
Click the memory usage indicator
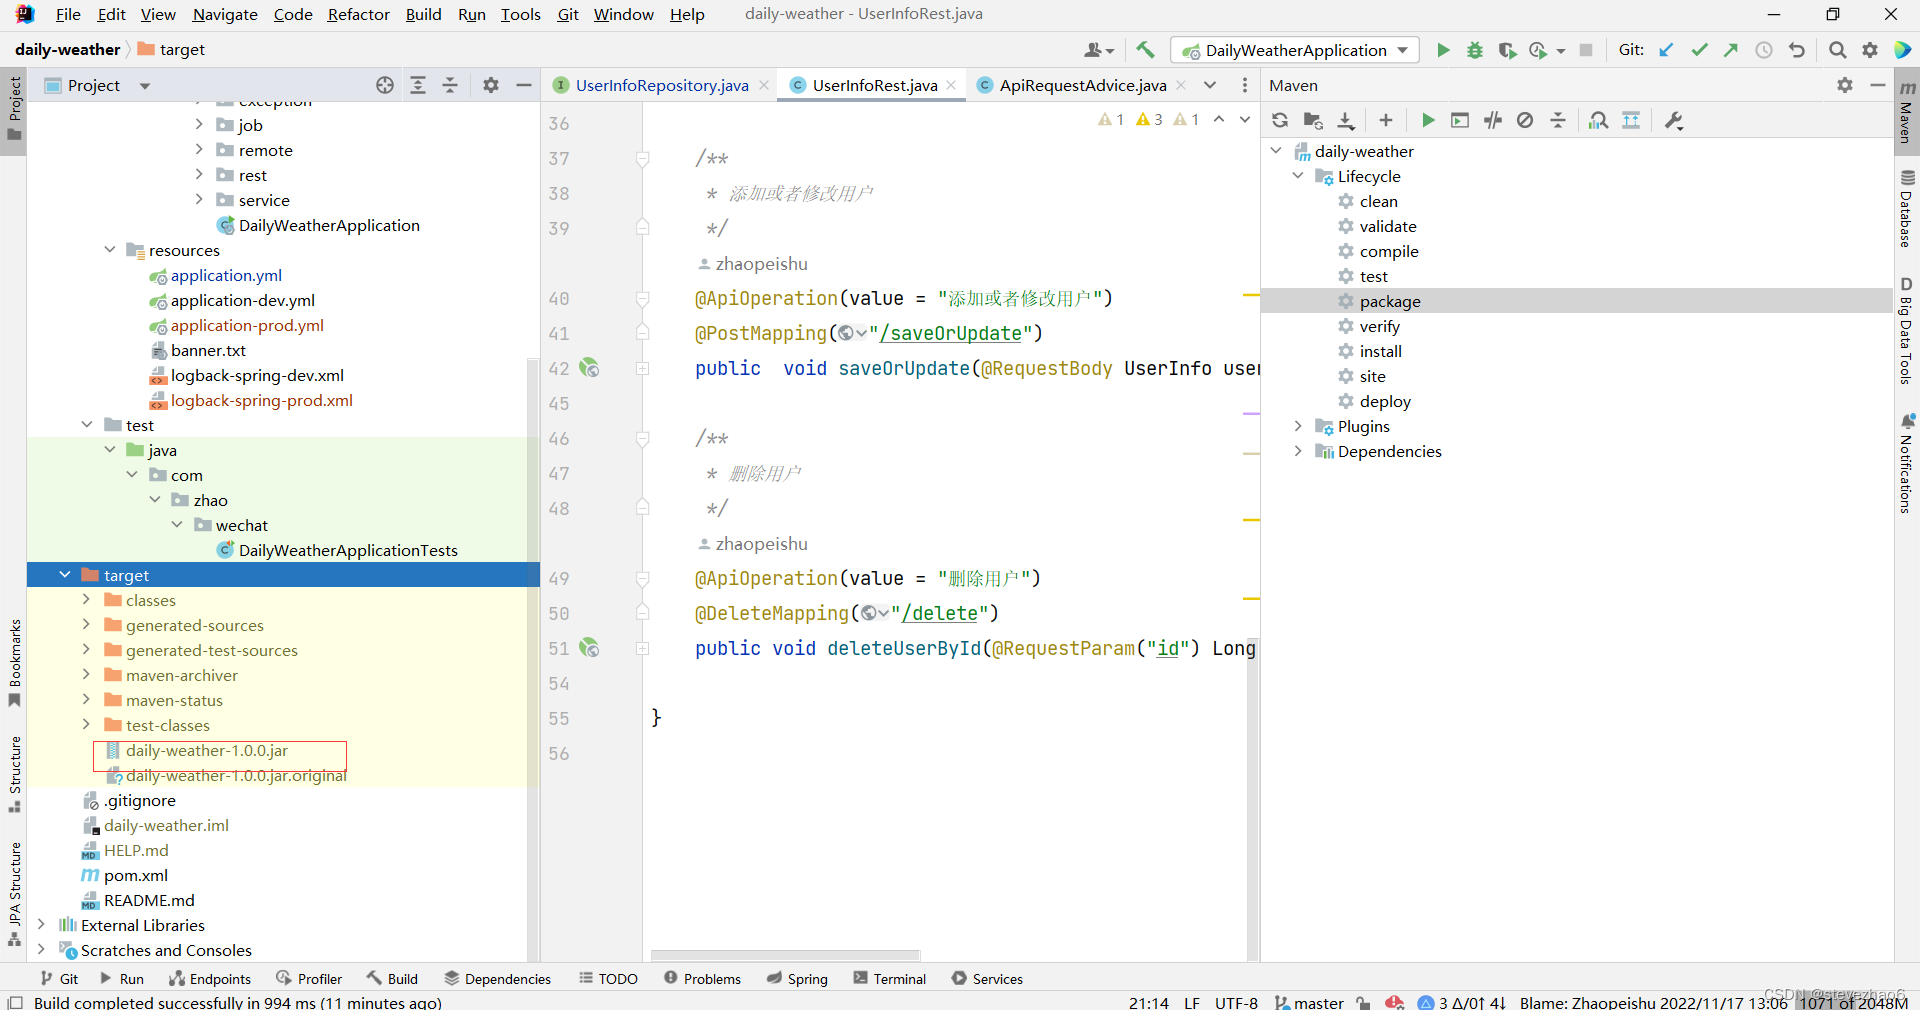(x=1853, y=1002)
